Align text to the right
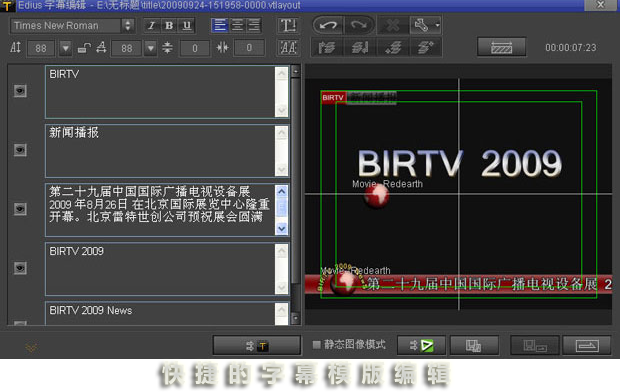This screenshot has height=392, width=620. click(x=254, y=25)
